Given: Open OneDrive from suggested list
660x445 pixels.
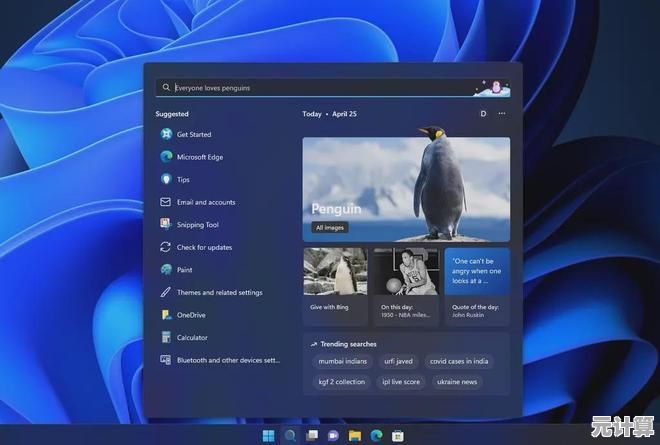Looking at the screenshot, I should point(190,315).
